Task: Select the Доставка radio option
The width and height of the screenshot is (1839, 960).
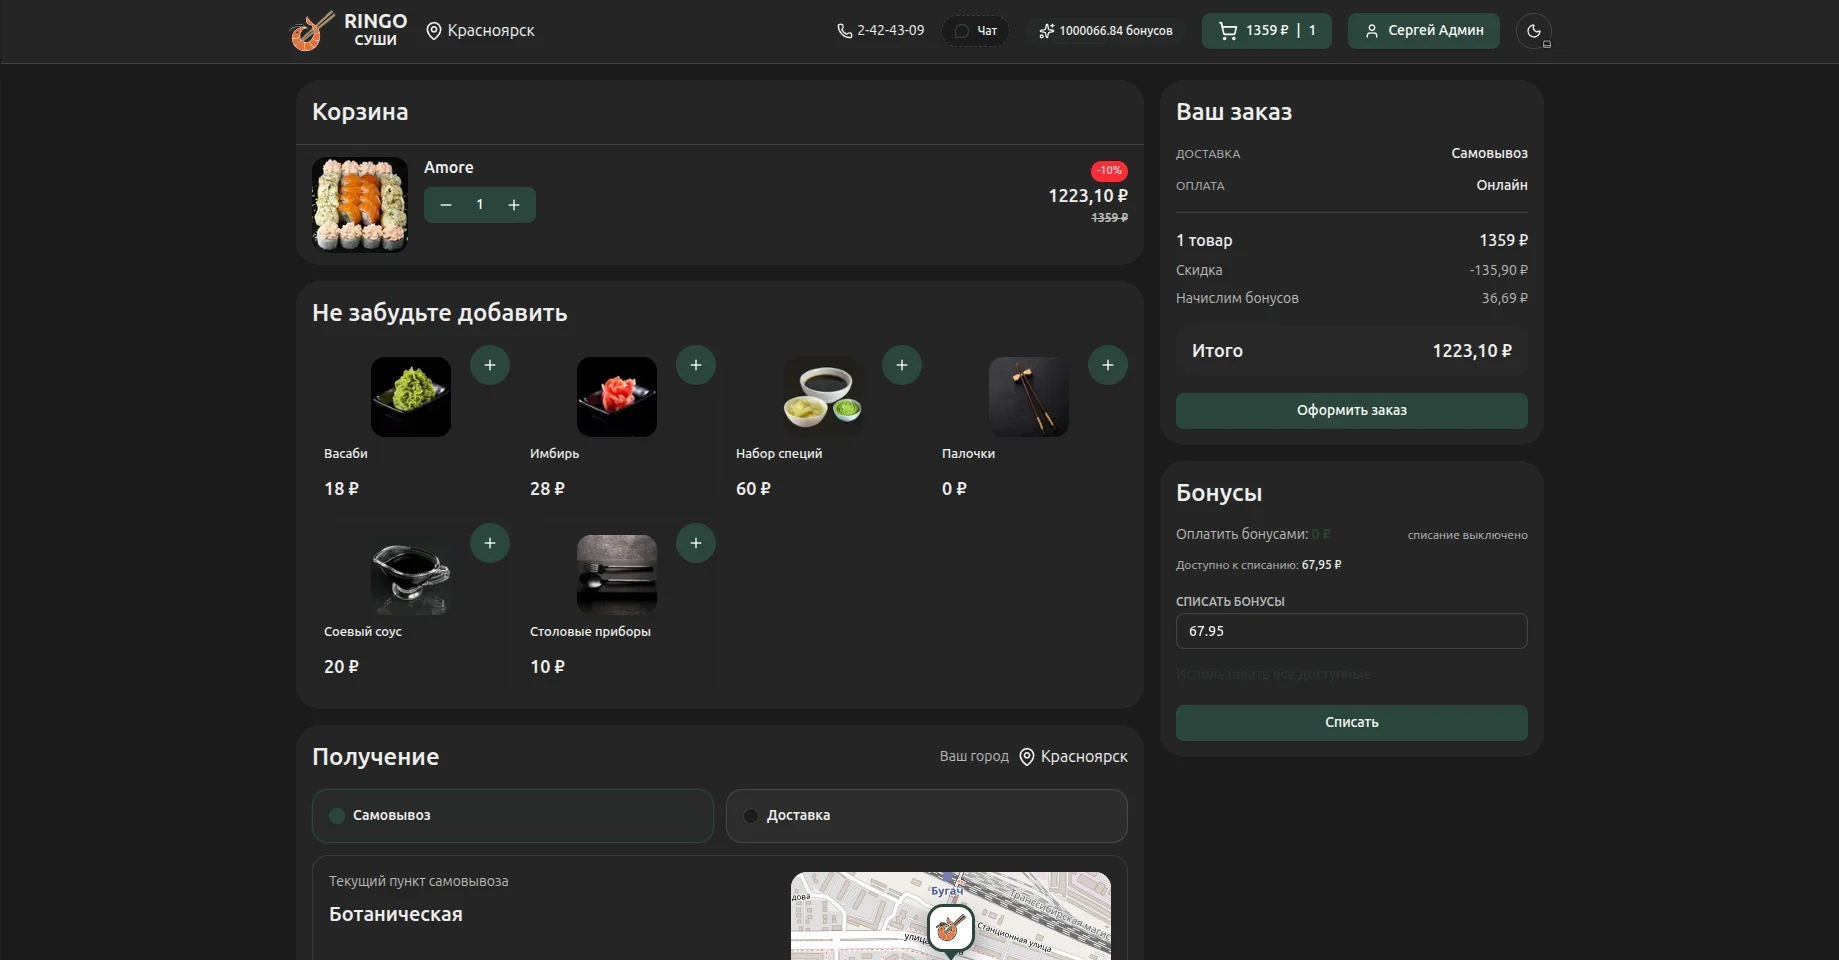Action: (927, 816)
